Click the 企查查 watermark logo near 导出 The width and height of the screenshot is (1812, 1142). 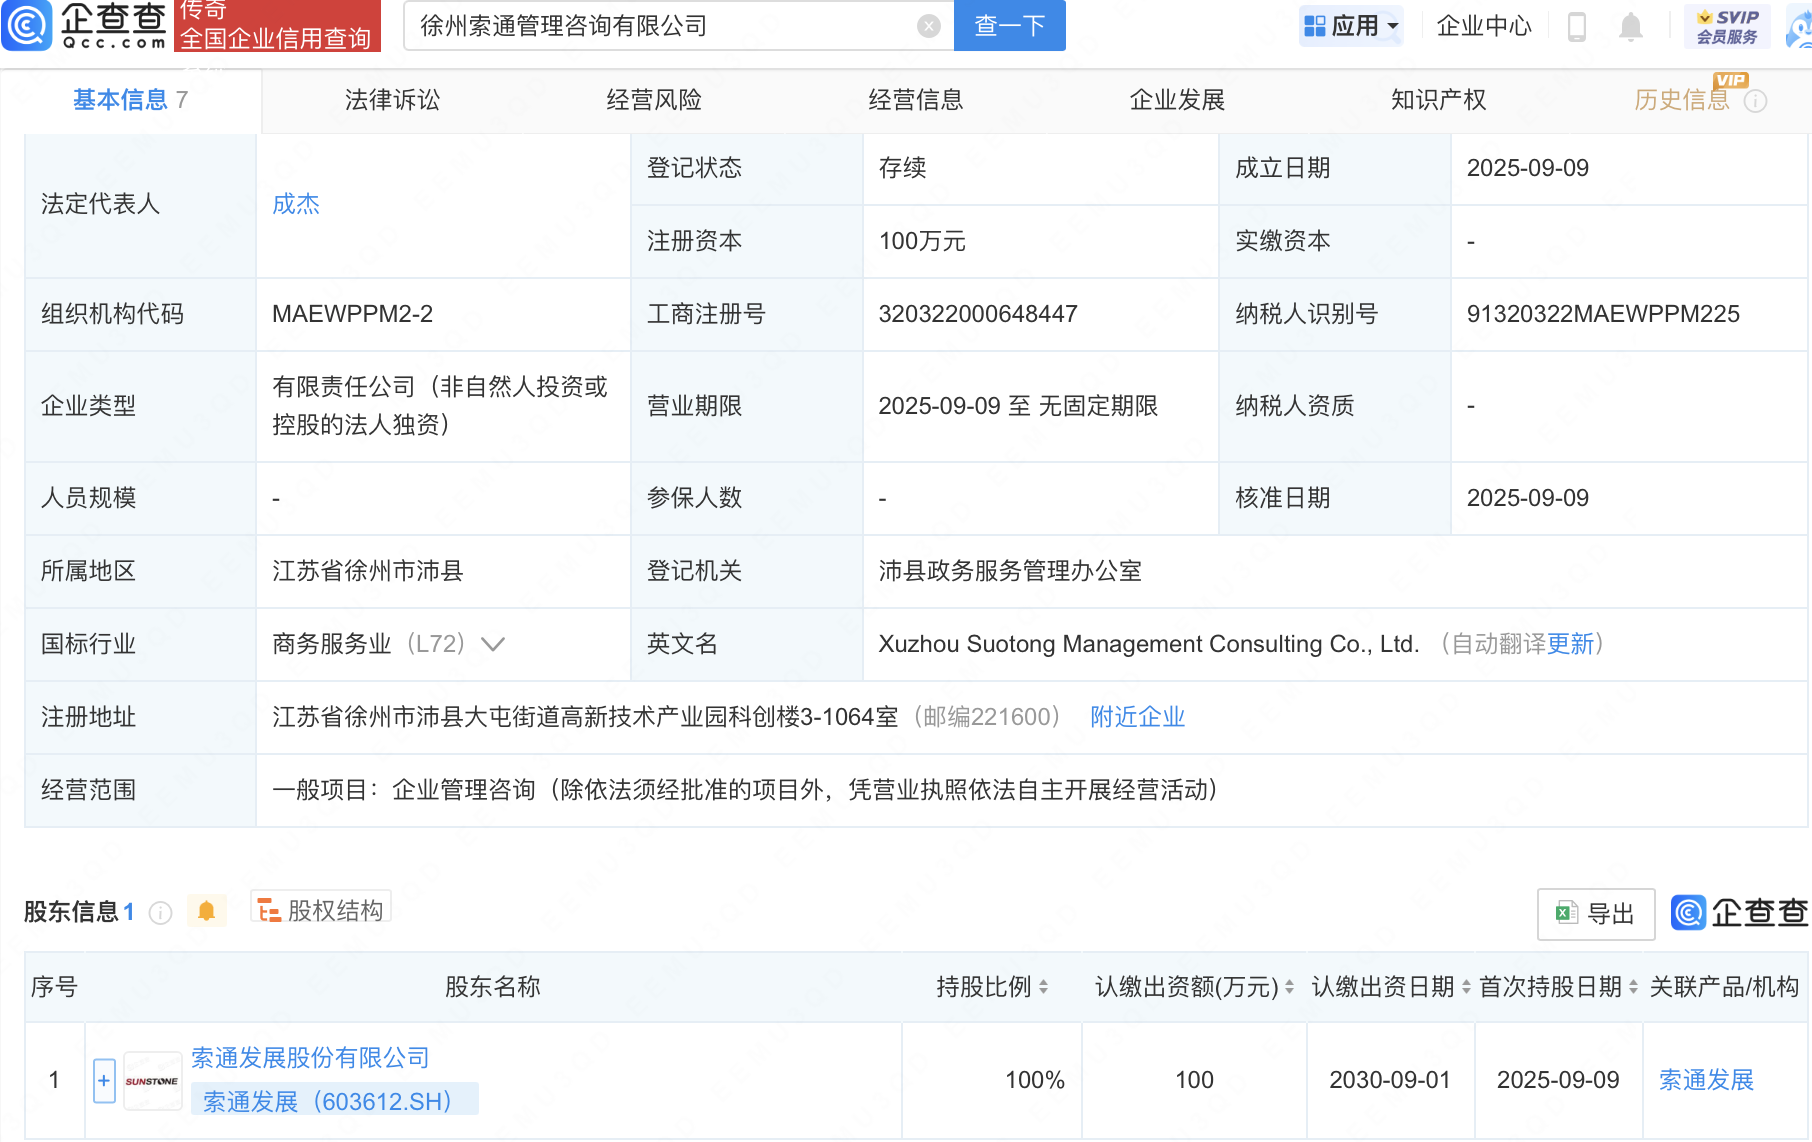click(1739, 913)
